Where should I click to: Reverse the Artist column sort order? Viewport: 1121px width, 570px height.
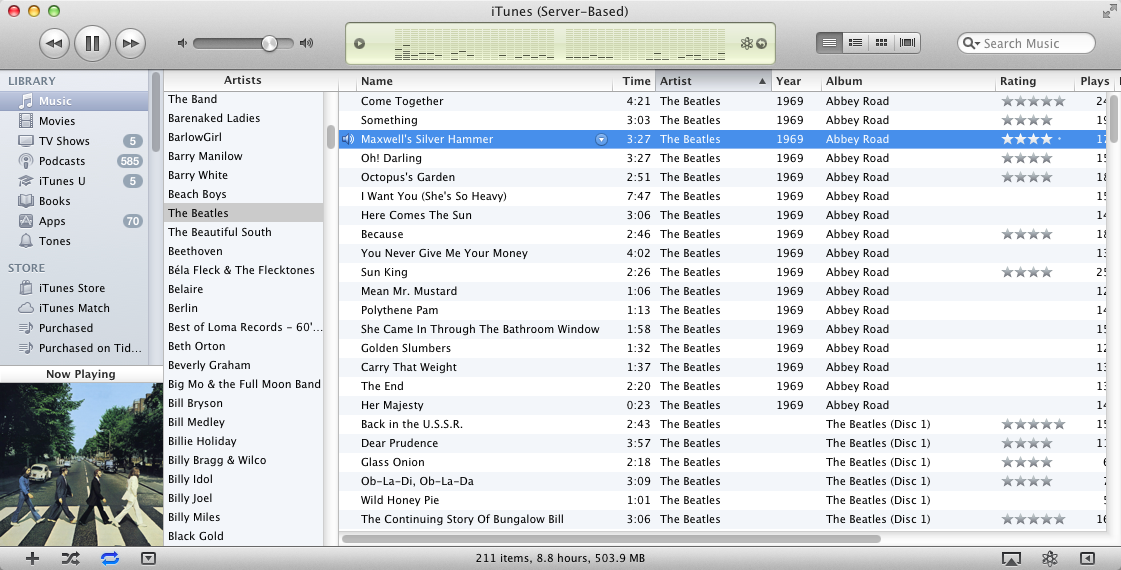[713, 82]
